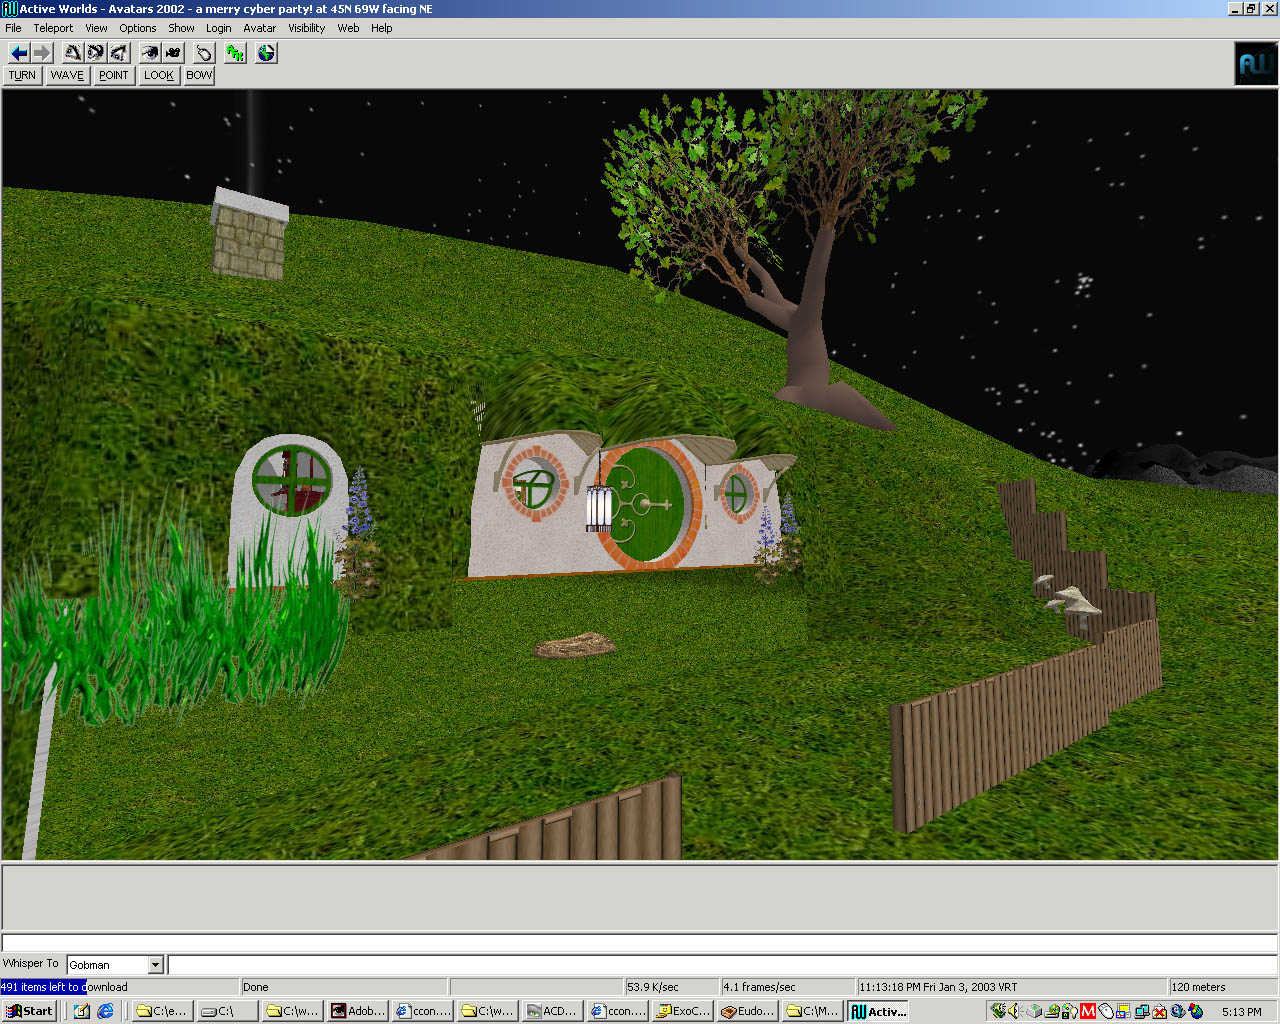Click the green AFK icon
Screen dimensions: 1280x1024
pyautogui.click(x=235, y=53)
